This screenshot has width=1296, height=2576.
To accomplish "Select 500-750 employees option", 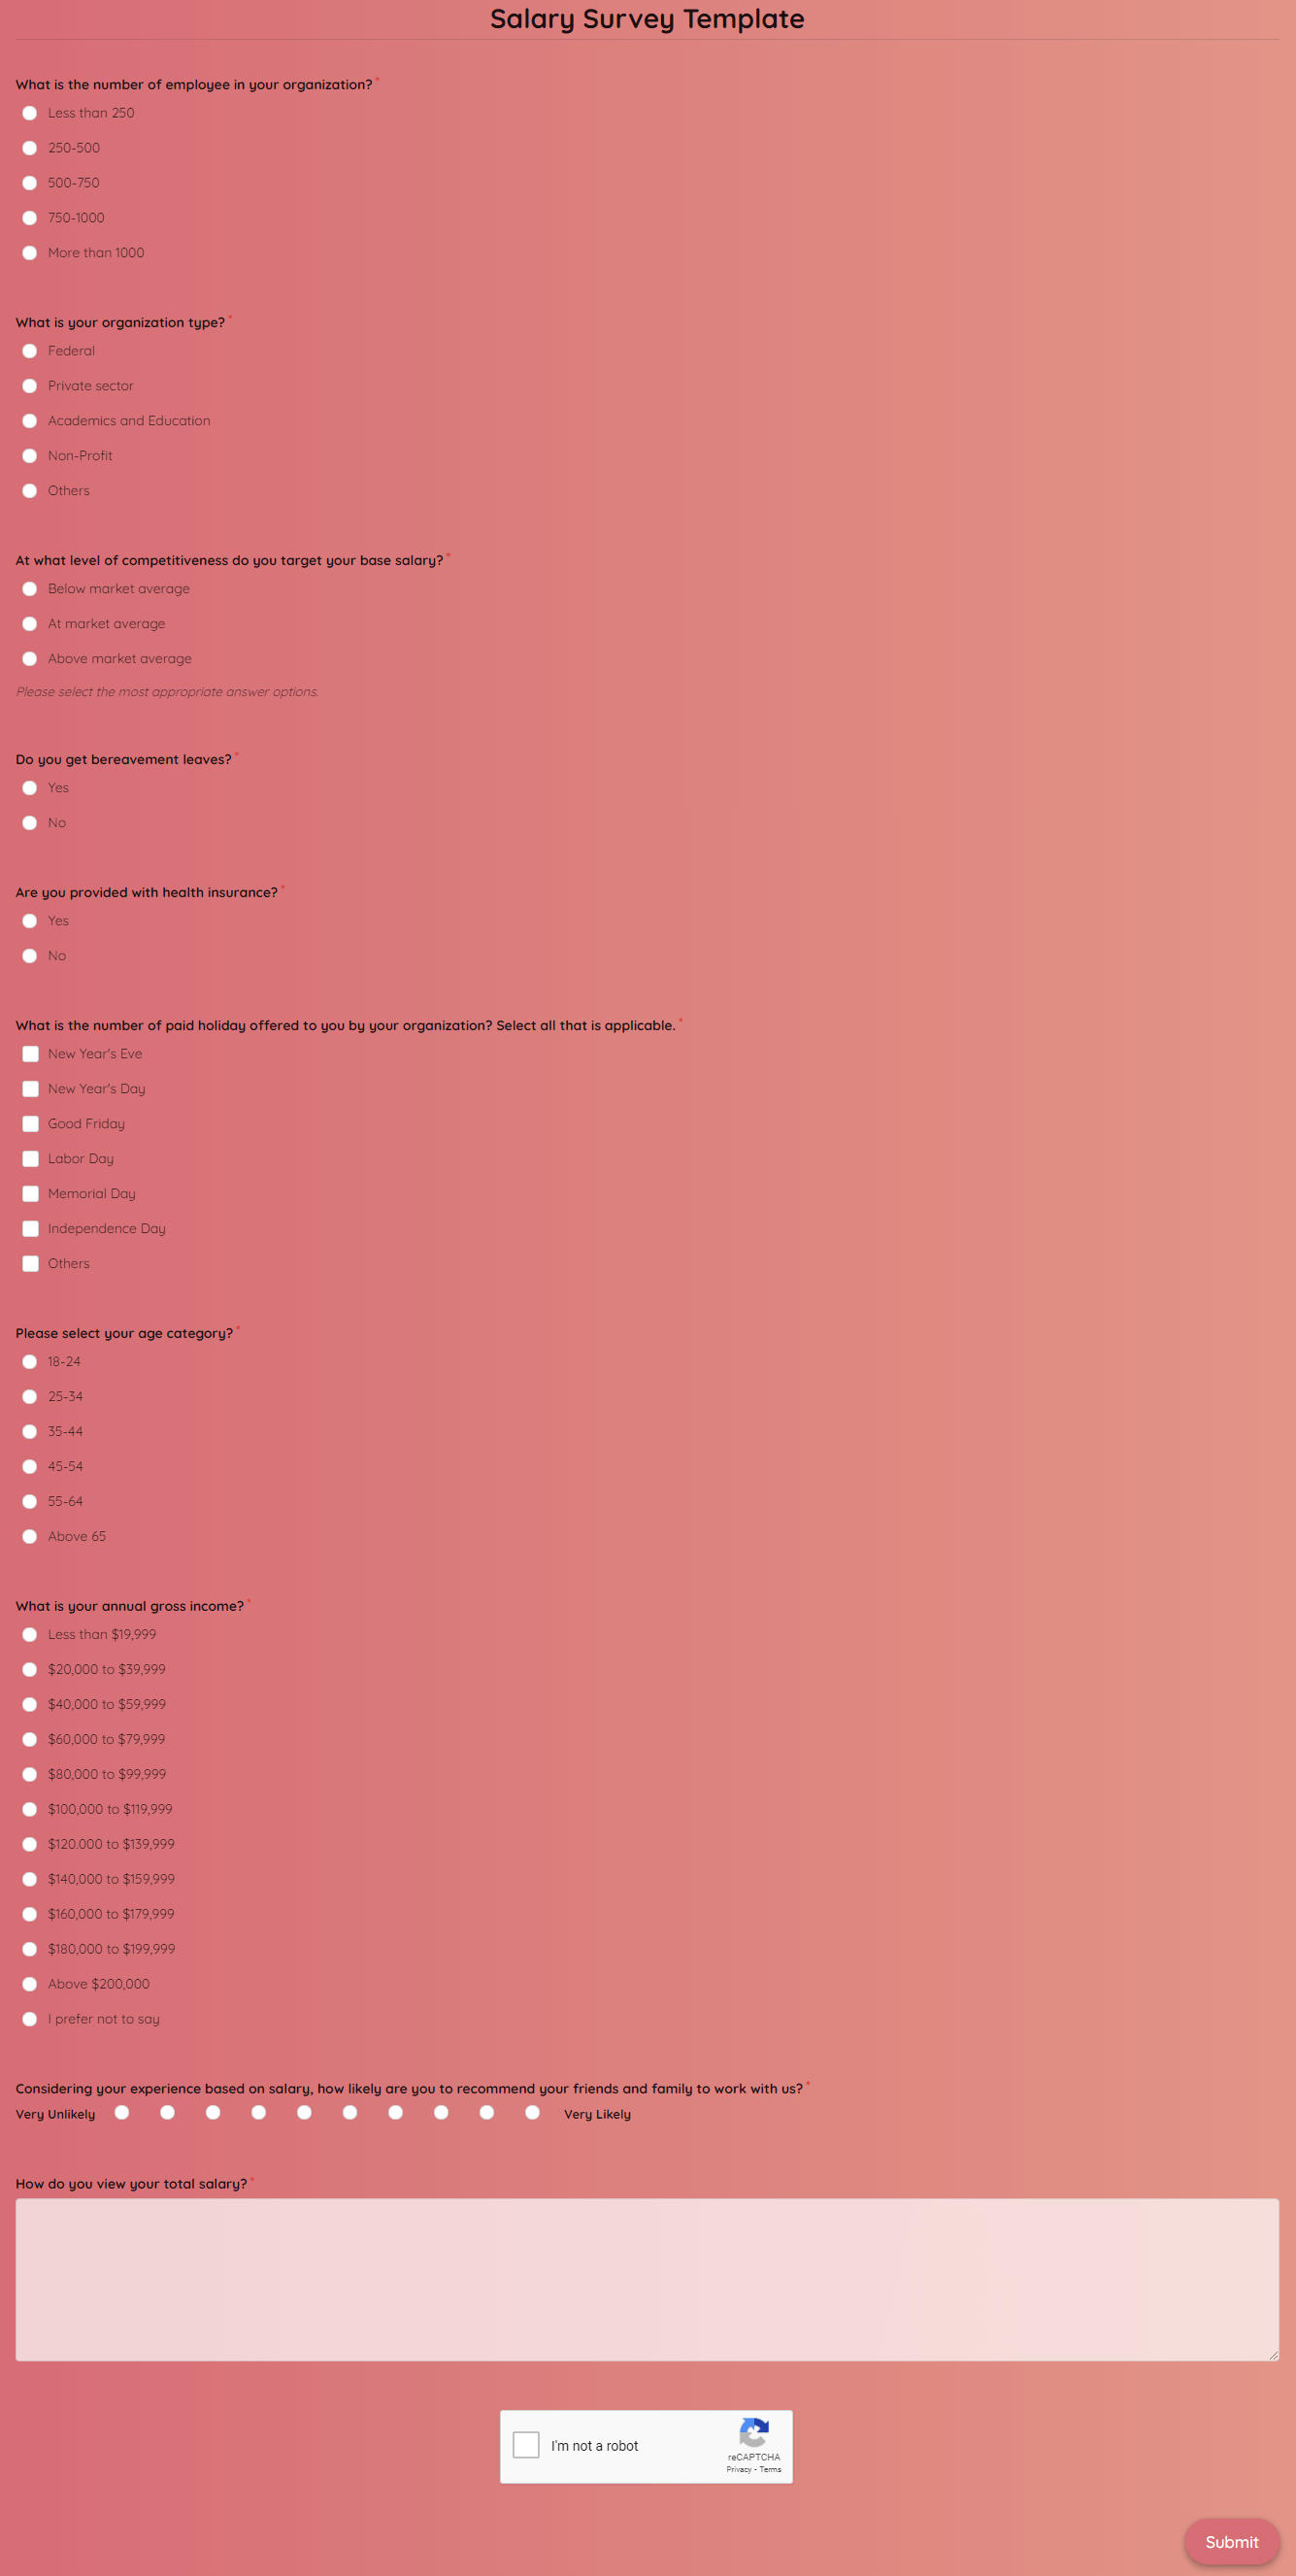I will pos(30,183).
